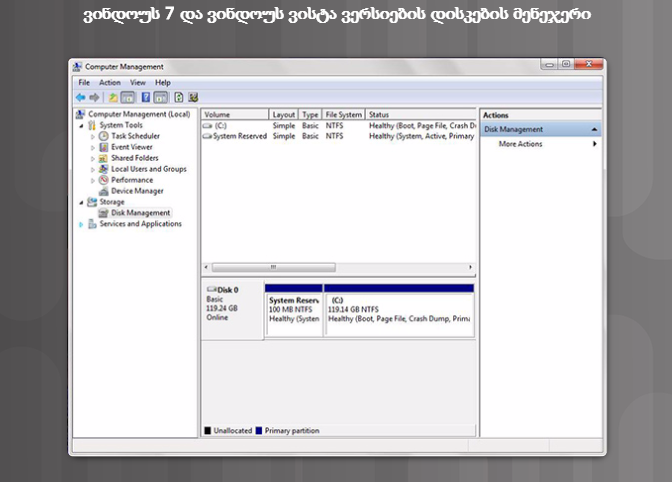The image size is (672, 482).
Task: Click the Up one level folder icon
Action: click(113, 98)
